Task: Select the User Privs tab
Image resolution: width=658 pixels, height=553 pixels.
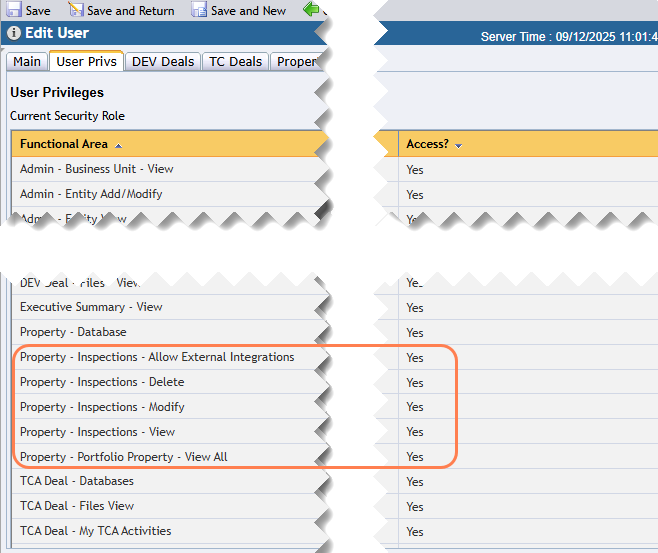Action: [87, 62]
